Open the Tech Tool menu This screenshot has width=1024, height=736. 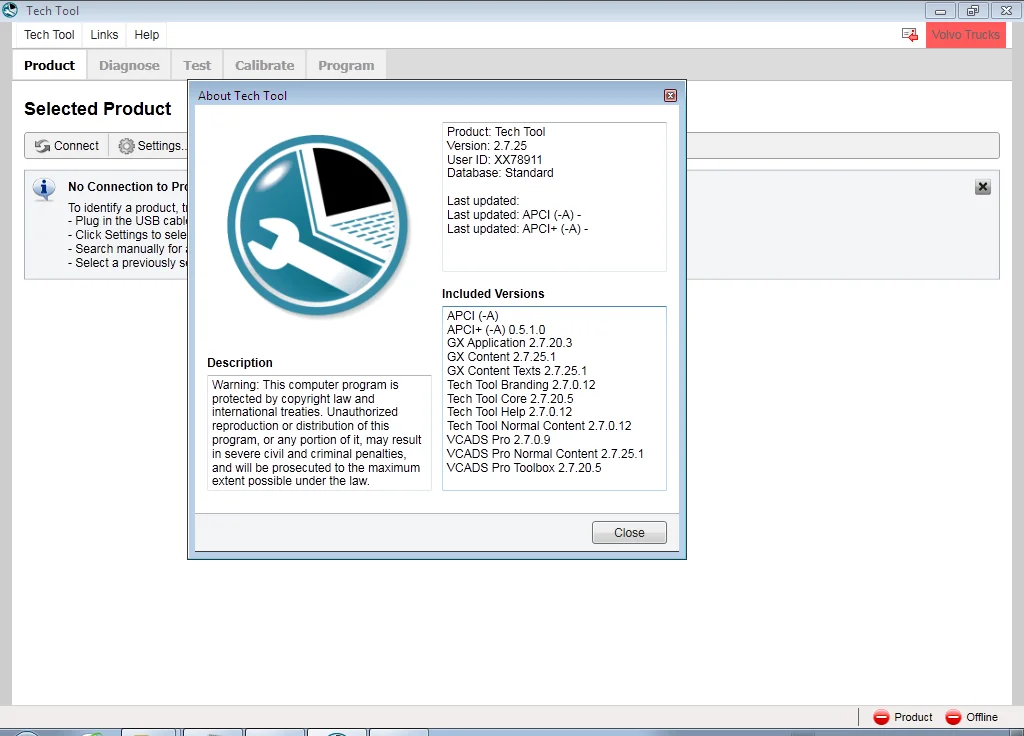(49, 35)
